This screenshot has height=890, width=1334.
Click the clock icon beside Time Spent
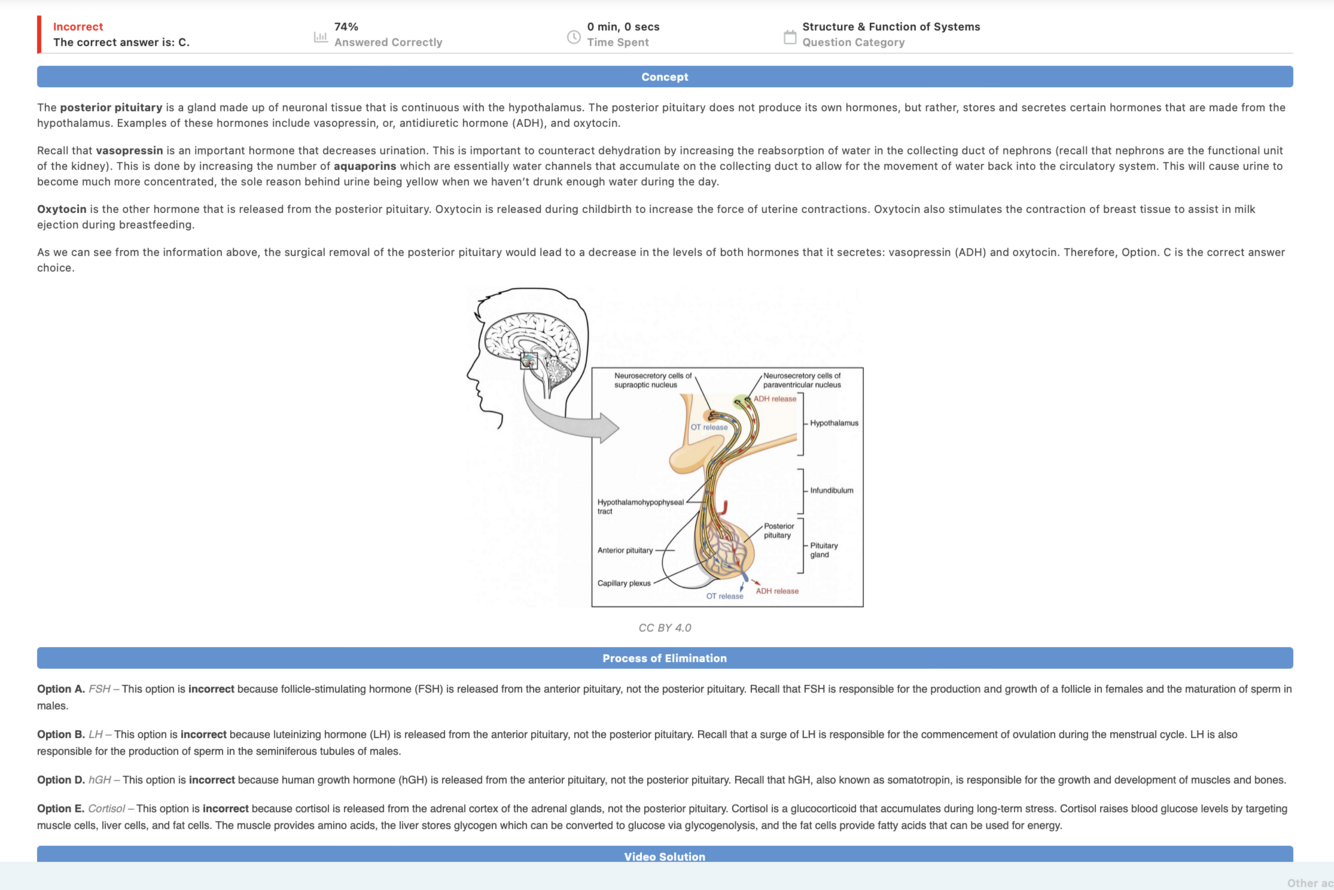click(574, 38)
